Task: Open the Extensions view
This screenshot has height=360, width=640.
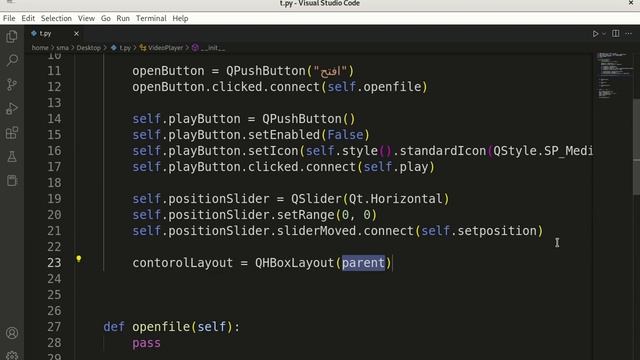Action: [x=12, y=133]
